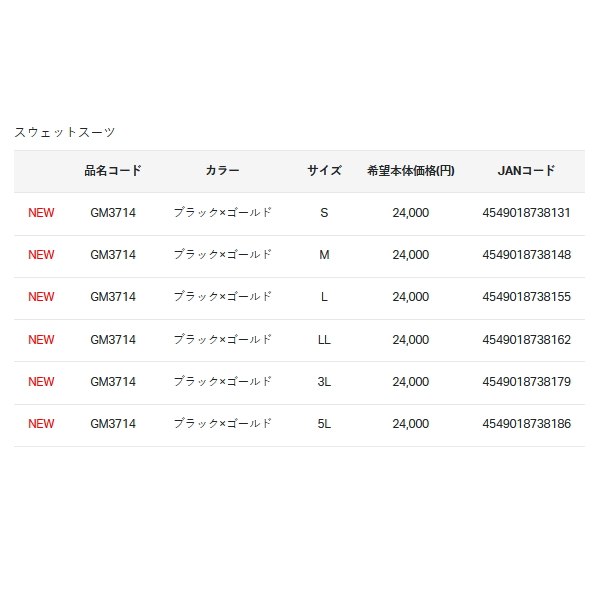Select the サイズ column header
This screenshot has height=600, width=600.
[x=324, y=171]
